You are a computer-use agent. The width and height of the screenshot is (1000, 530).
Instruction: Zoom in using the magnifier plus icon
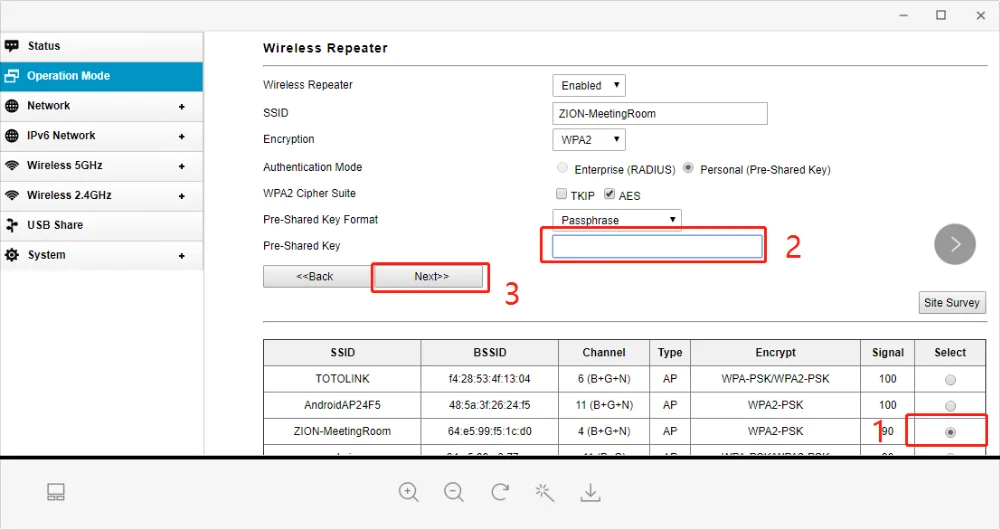coord(408,492)
